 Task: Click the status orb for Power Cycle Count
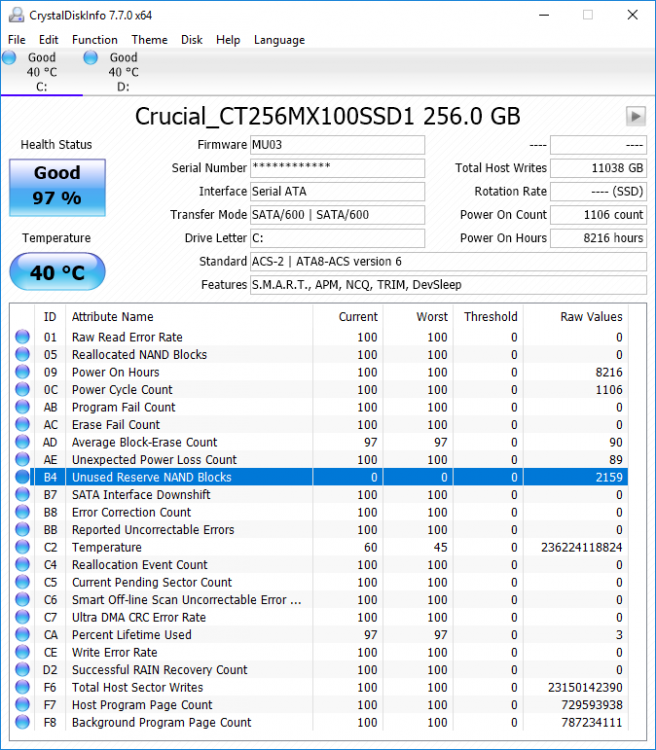(x=22, y=389)
